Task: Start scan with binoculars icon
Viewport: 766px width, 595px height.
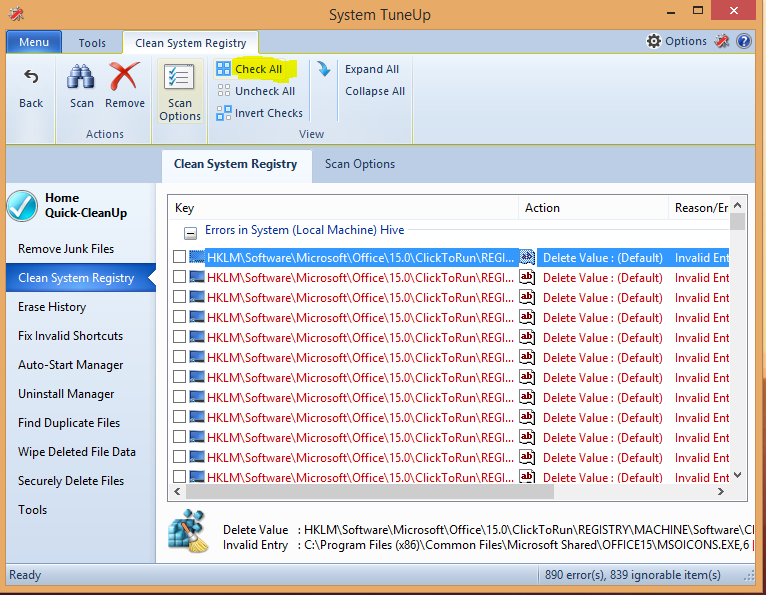Action: [x=81, y=77]
